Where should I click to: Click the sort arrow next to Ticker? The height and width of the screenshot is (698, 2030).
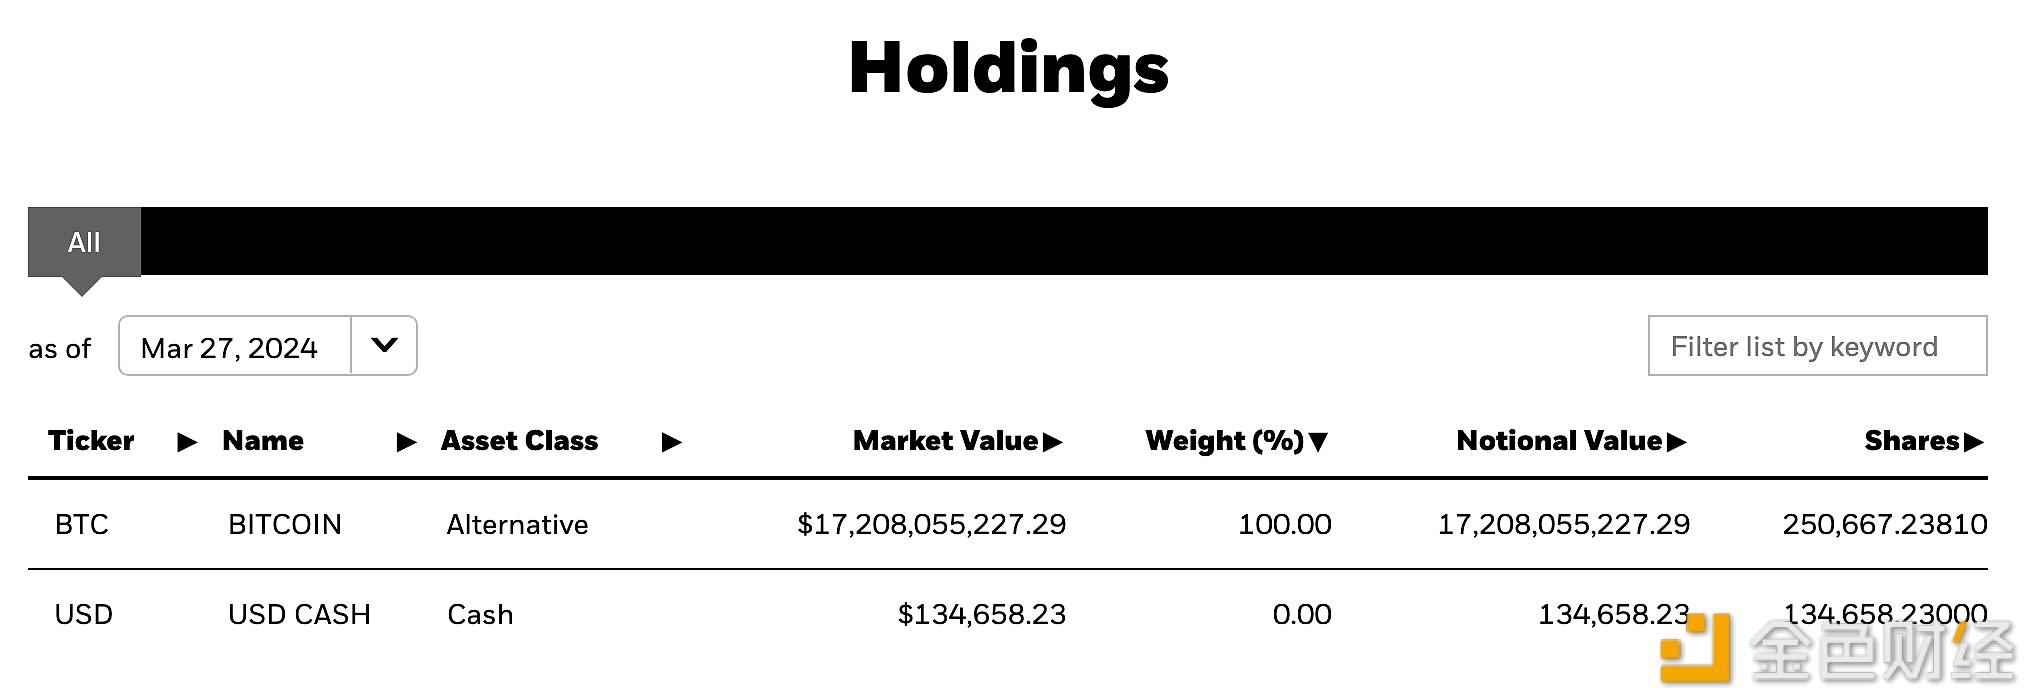pos(187,442)
